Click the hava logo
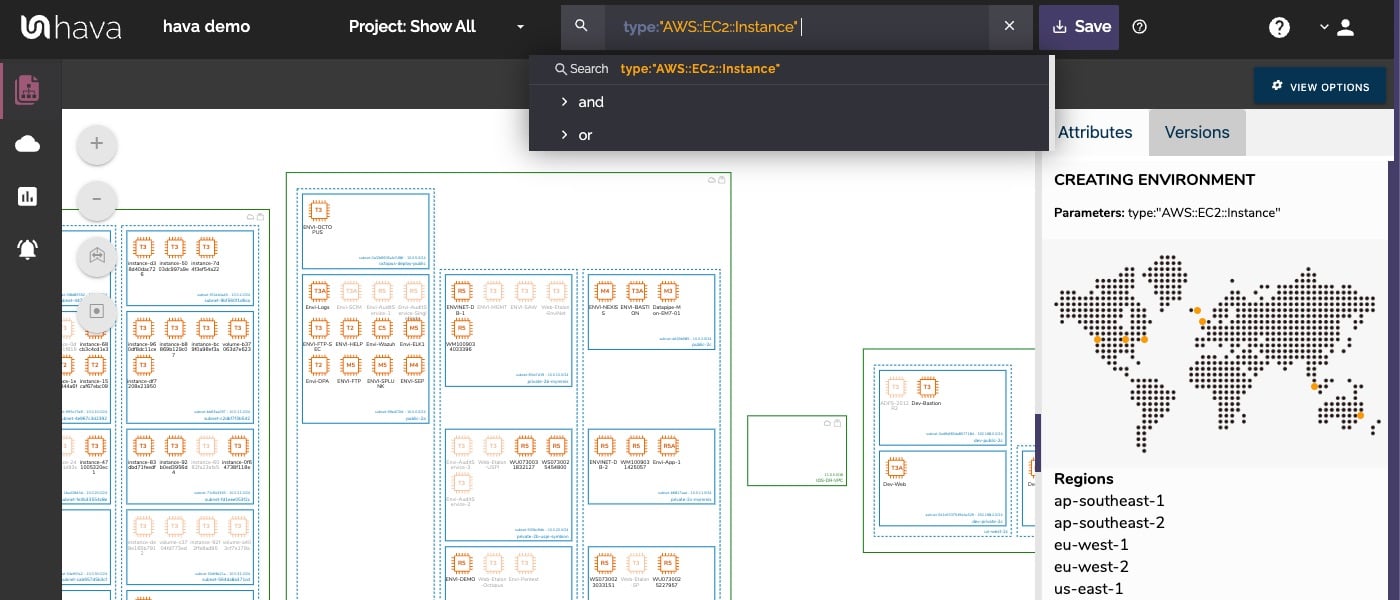Image resolution: width=1400 pixels, height=600 pixels. click(71, 27)
